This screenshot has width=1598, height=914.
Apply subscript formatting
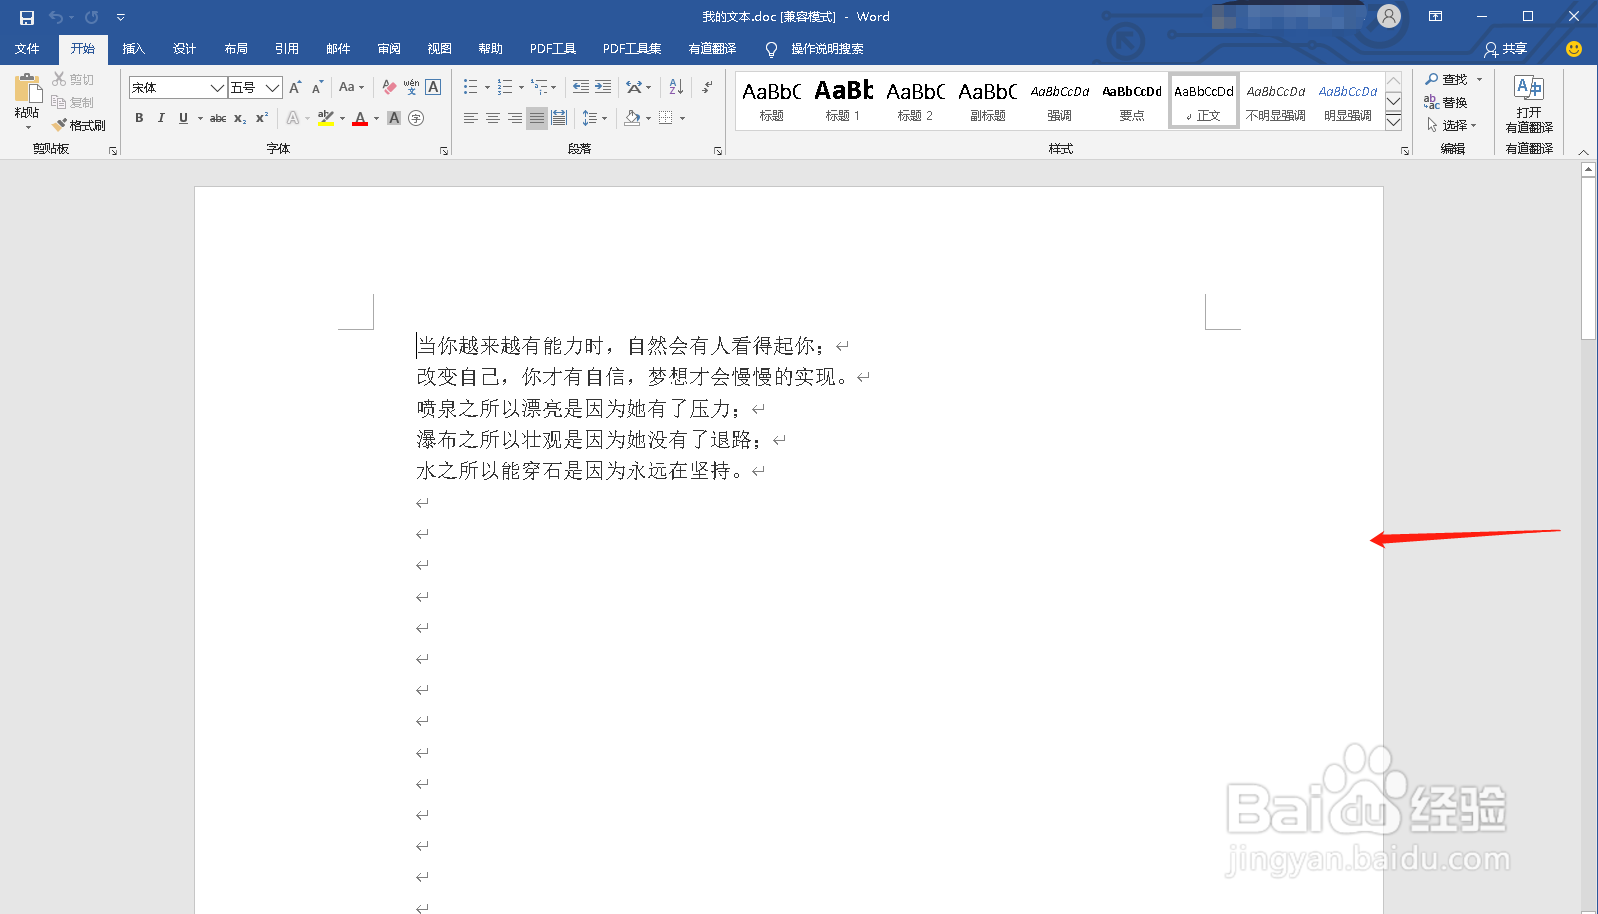coord(240,118)
